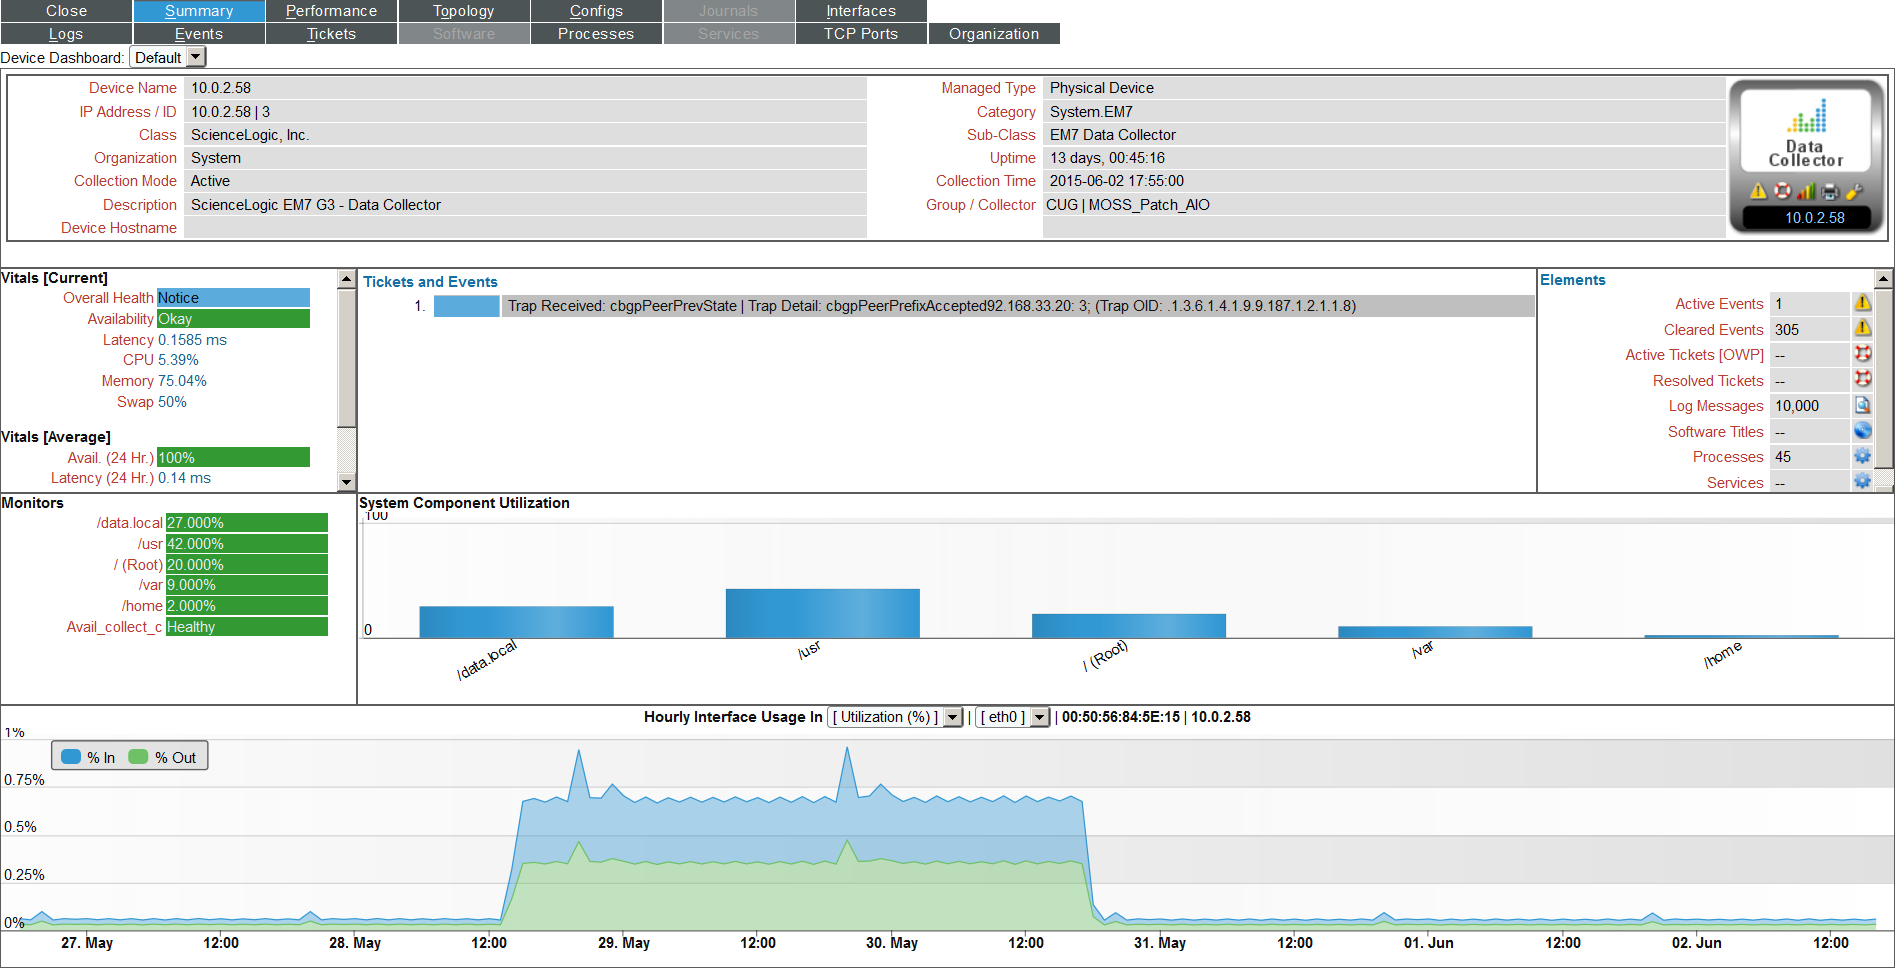Open the eth0 interface dropdown
This screenshot has width=1896, height=968.
click(x=1038, y=717)
